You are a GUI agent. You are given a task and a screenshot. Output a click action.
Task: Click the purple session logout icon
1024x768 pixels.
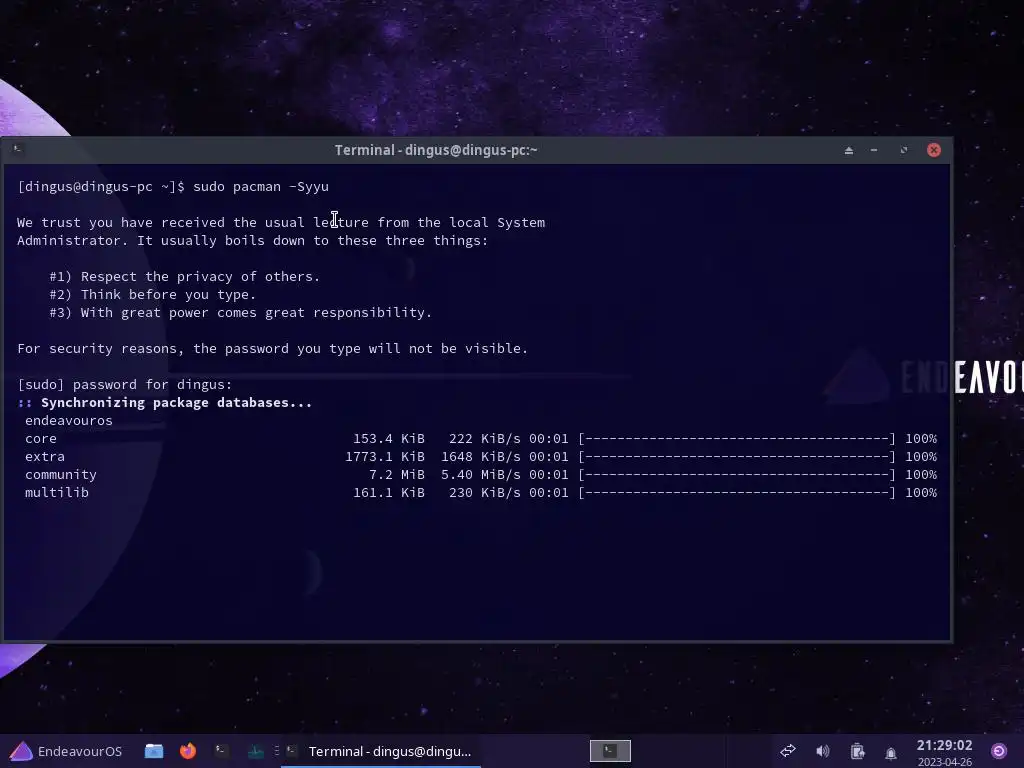[999, 751]
